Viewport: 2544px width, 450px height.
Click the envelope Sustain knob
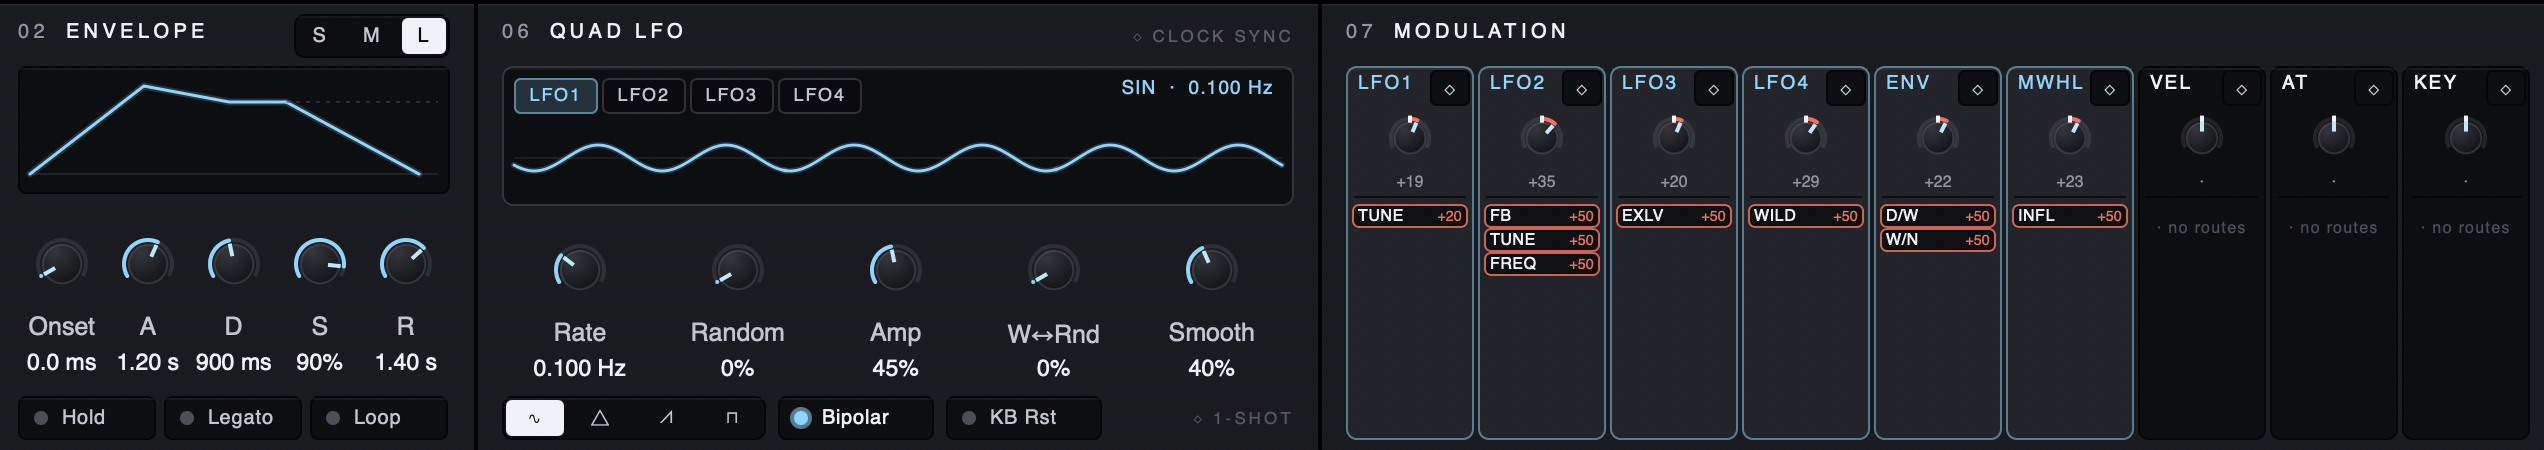[320, 264]
